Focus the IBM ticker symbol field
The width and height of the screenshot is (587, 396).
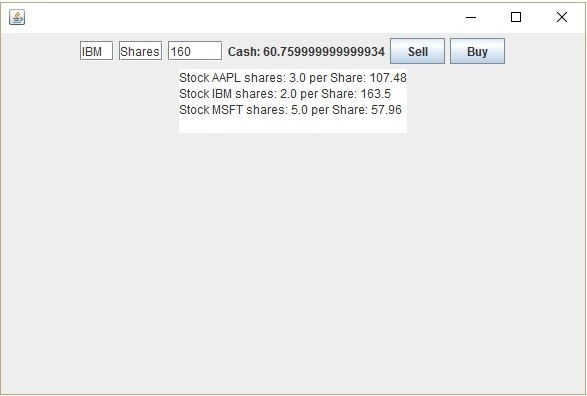coord(96,51)
